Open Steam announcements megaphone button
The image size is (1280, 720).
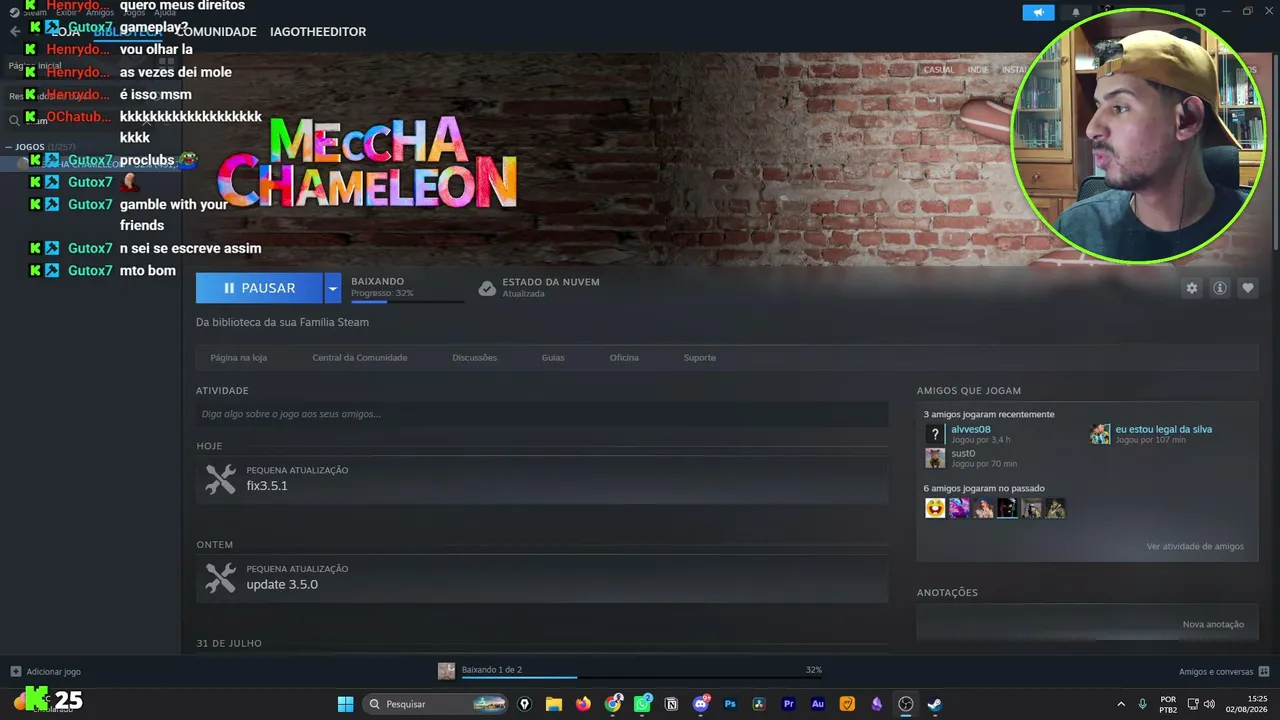pyautogui.click(x=1038, y=12)
